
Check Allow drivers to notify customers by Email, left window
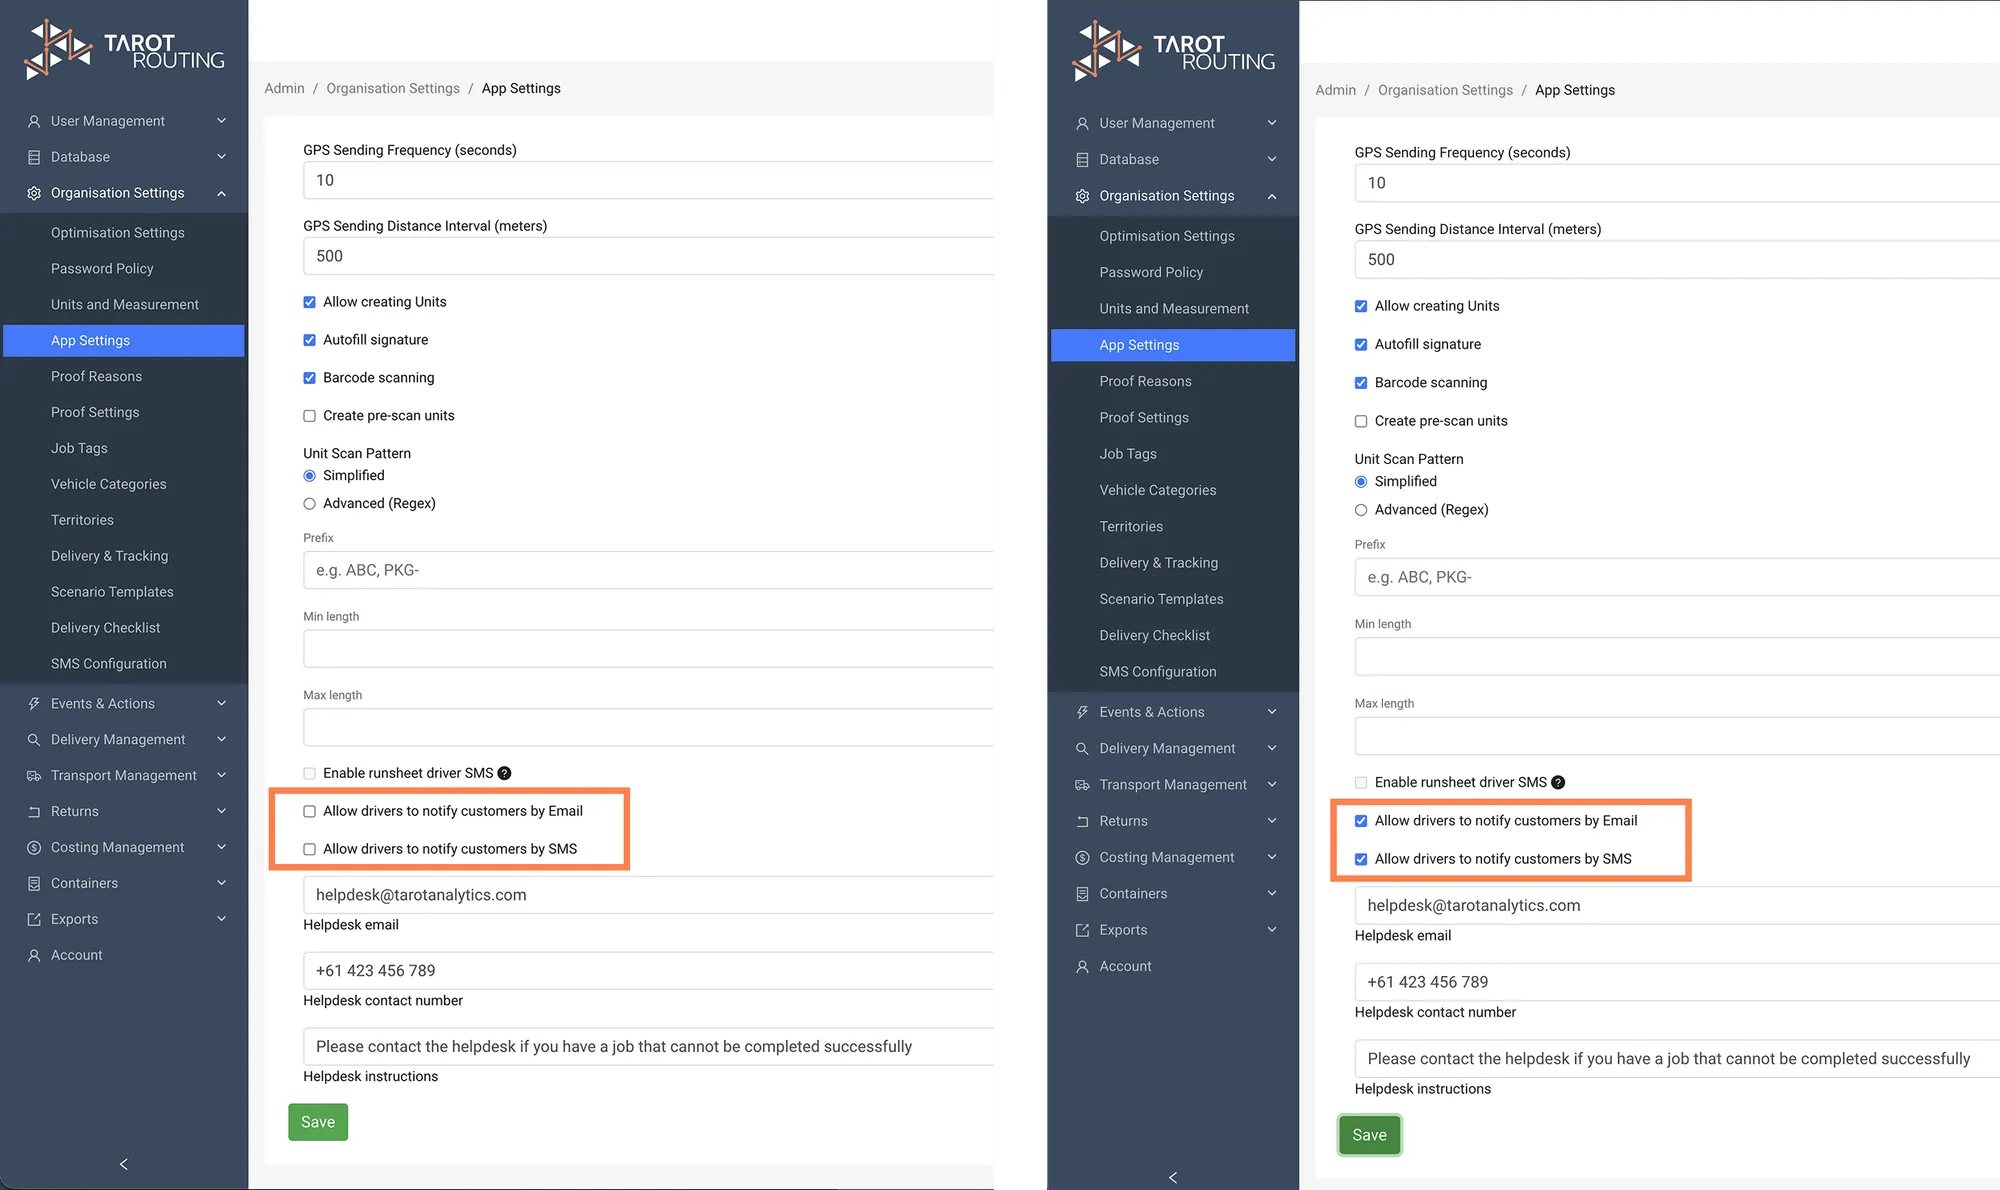[309, 811]
